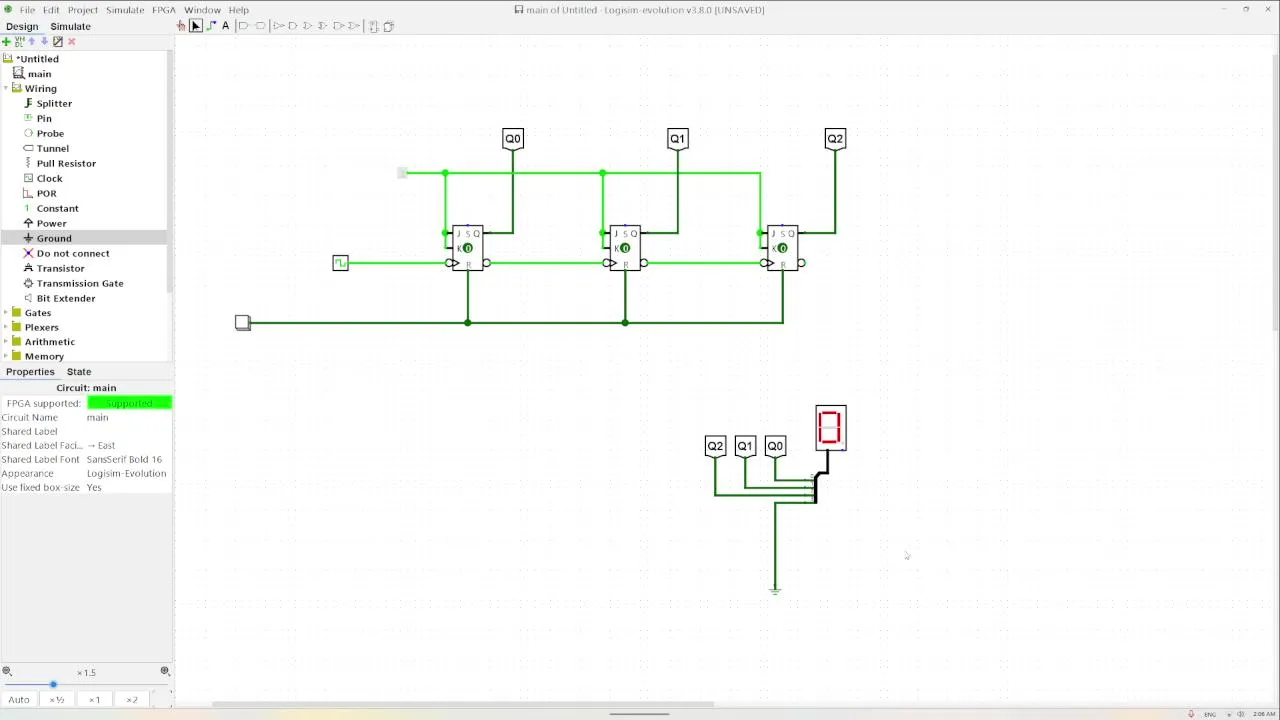1280x720 pixels.
Task: Open Appearance Logisim-Evolution dropdown
Action: point(129,473)
